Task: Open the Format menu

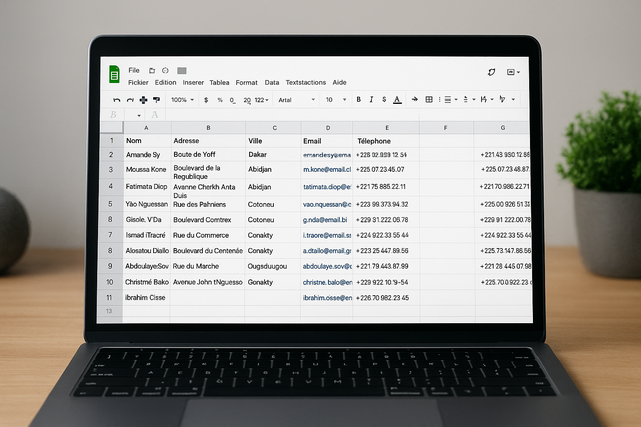Action: tap(246, 82)
